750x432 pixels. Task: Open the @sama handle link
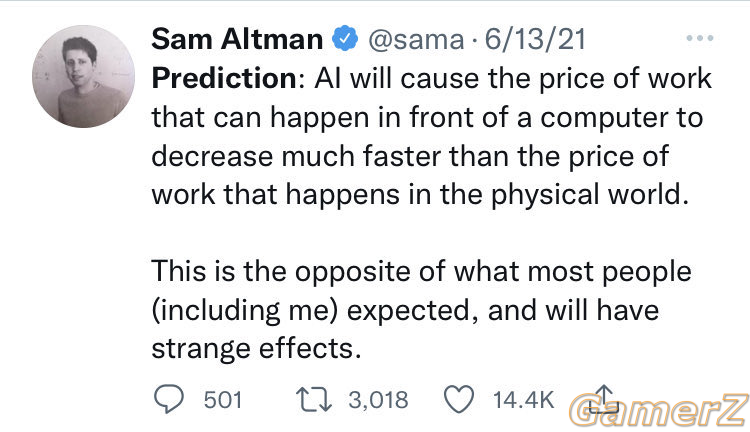click(416, 40)
